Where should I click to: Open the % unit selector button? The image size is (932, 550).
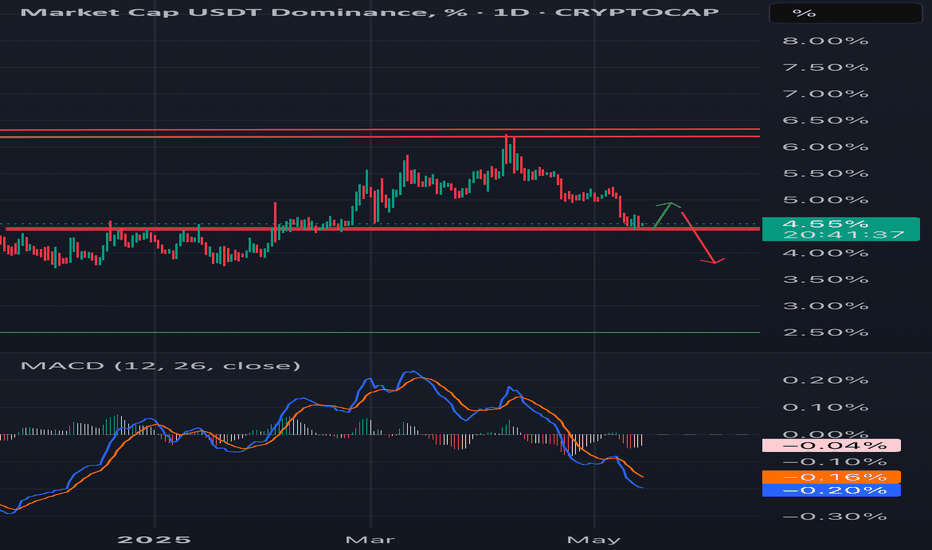tap(845, 13)
